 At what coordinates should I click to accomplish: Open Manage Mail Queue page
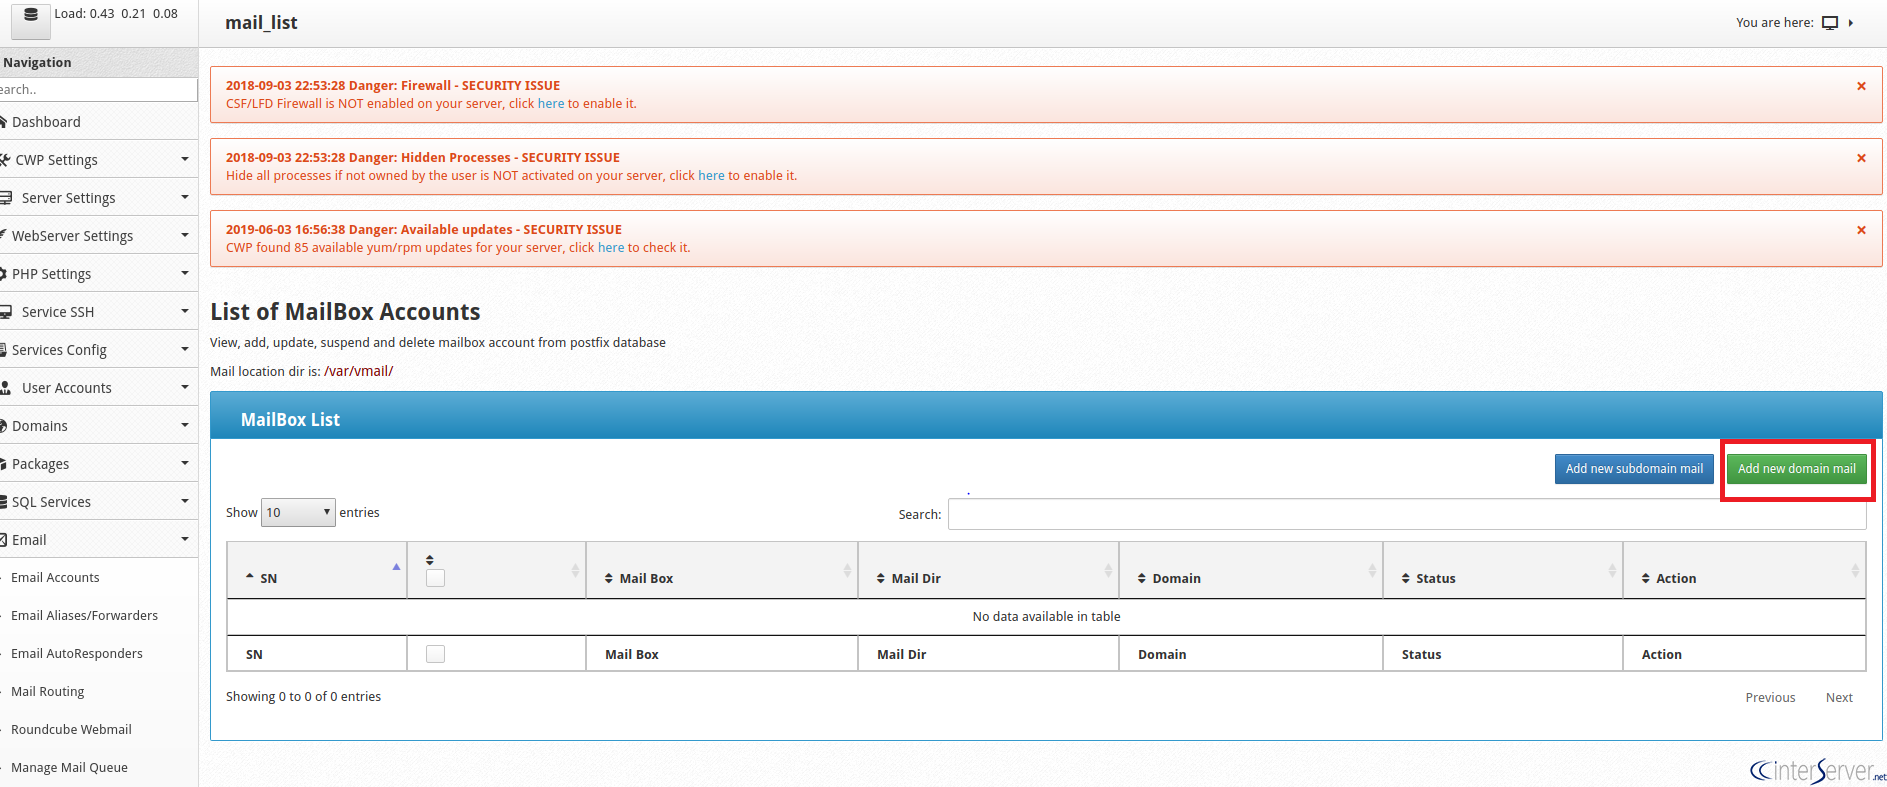69,768
